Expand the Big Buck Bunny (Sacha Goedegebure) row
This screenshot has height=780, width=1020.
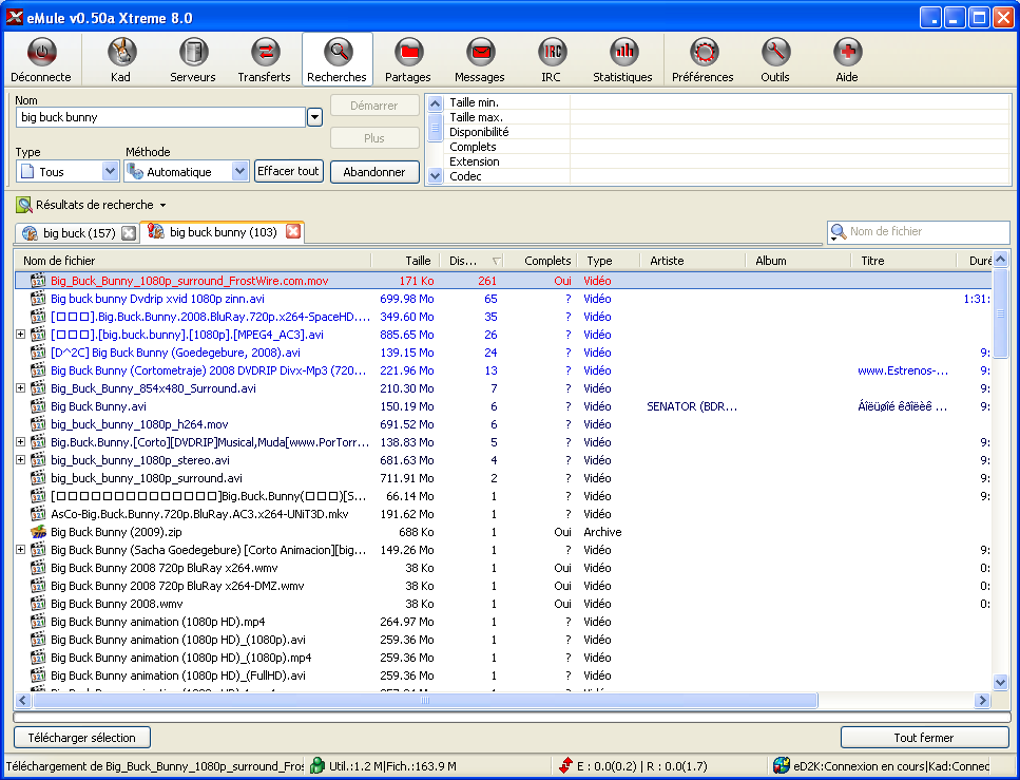click(21, 550)
